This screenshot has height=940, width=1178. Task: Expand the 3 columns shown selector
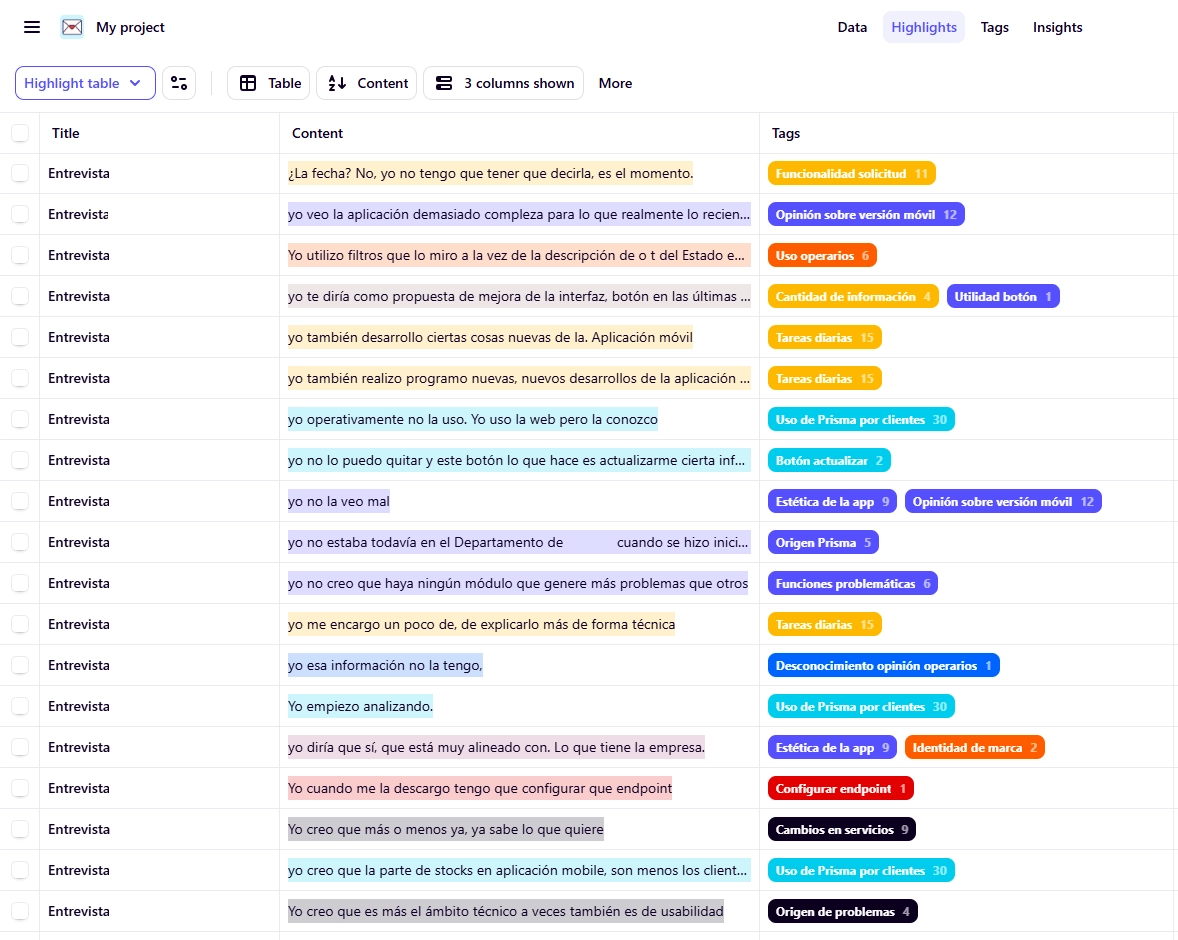click(503, 83)
